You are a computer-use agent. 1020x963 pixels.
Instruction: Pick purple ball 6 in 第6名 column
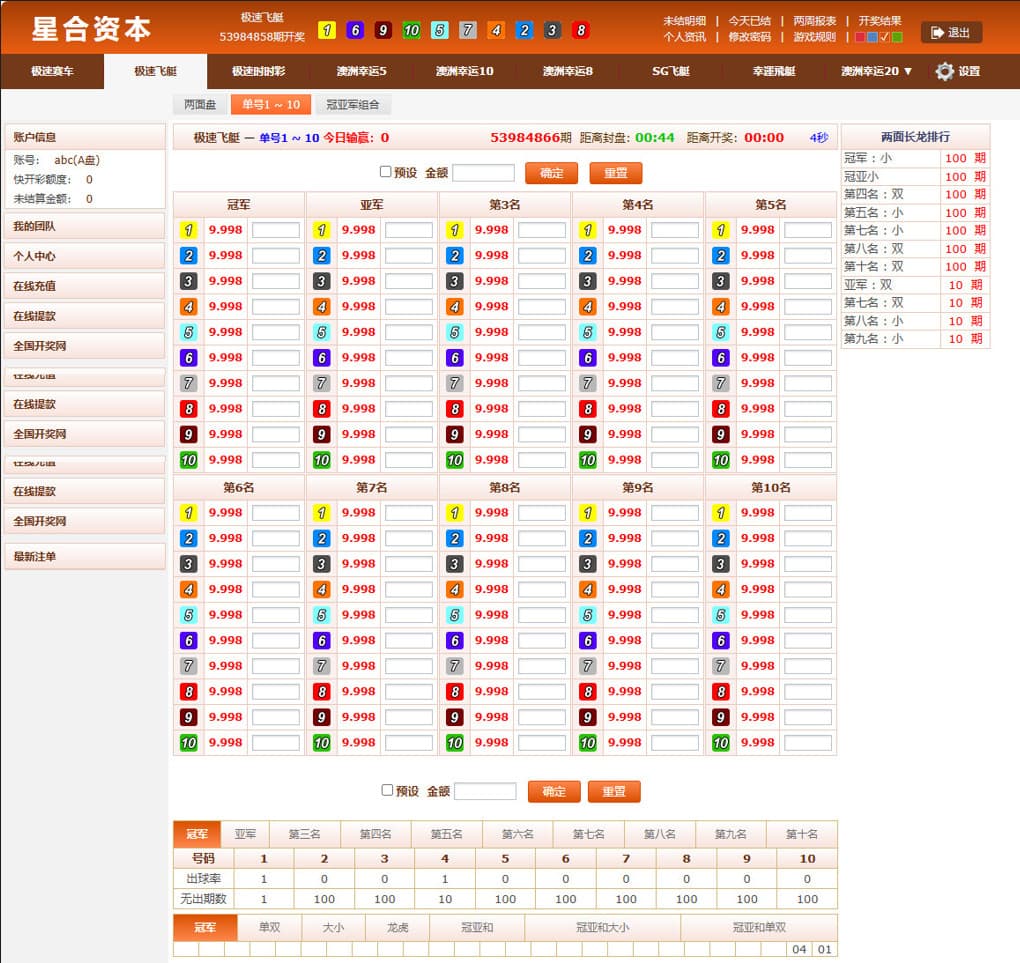tap(188, 640)
